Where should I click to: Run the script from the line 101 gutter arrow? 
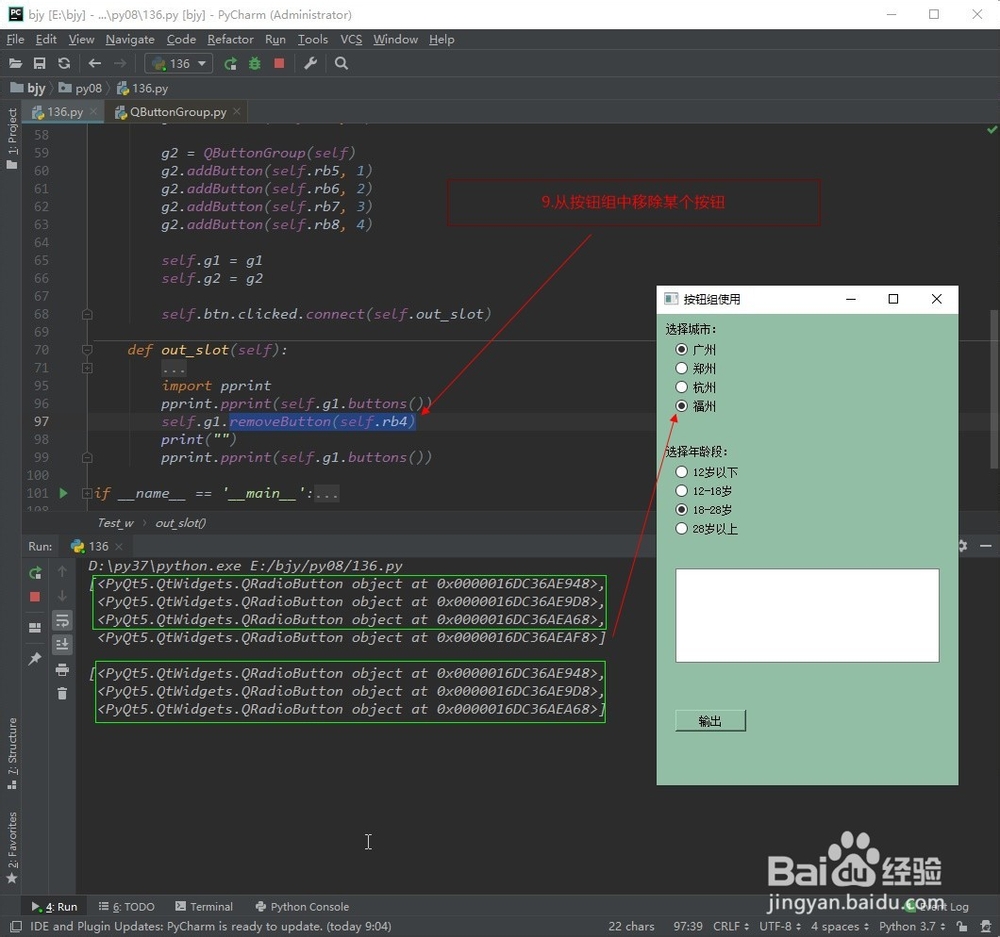pyautogui.click(x=63, y=493)
